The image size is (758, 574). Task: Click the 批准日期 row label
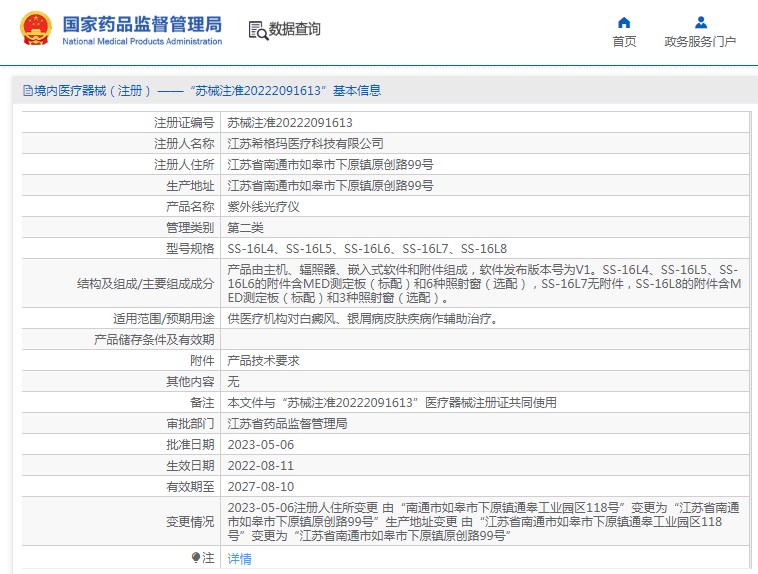(190, 445)
